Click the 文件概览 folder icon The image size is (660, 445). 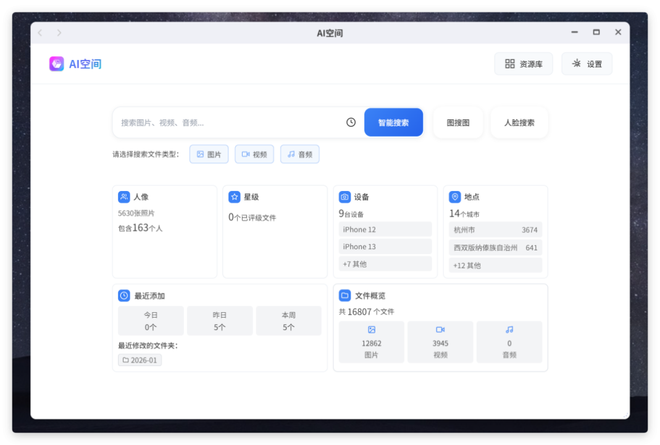click(344, 296)
